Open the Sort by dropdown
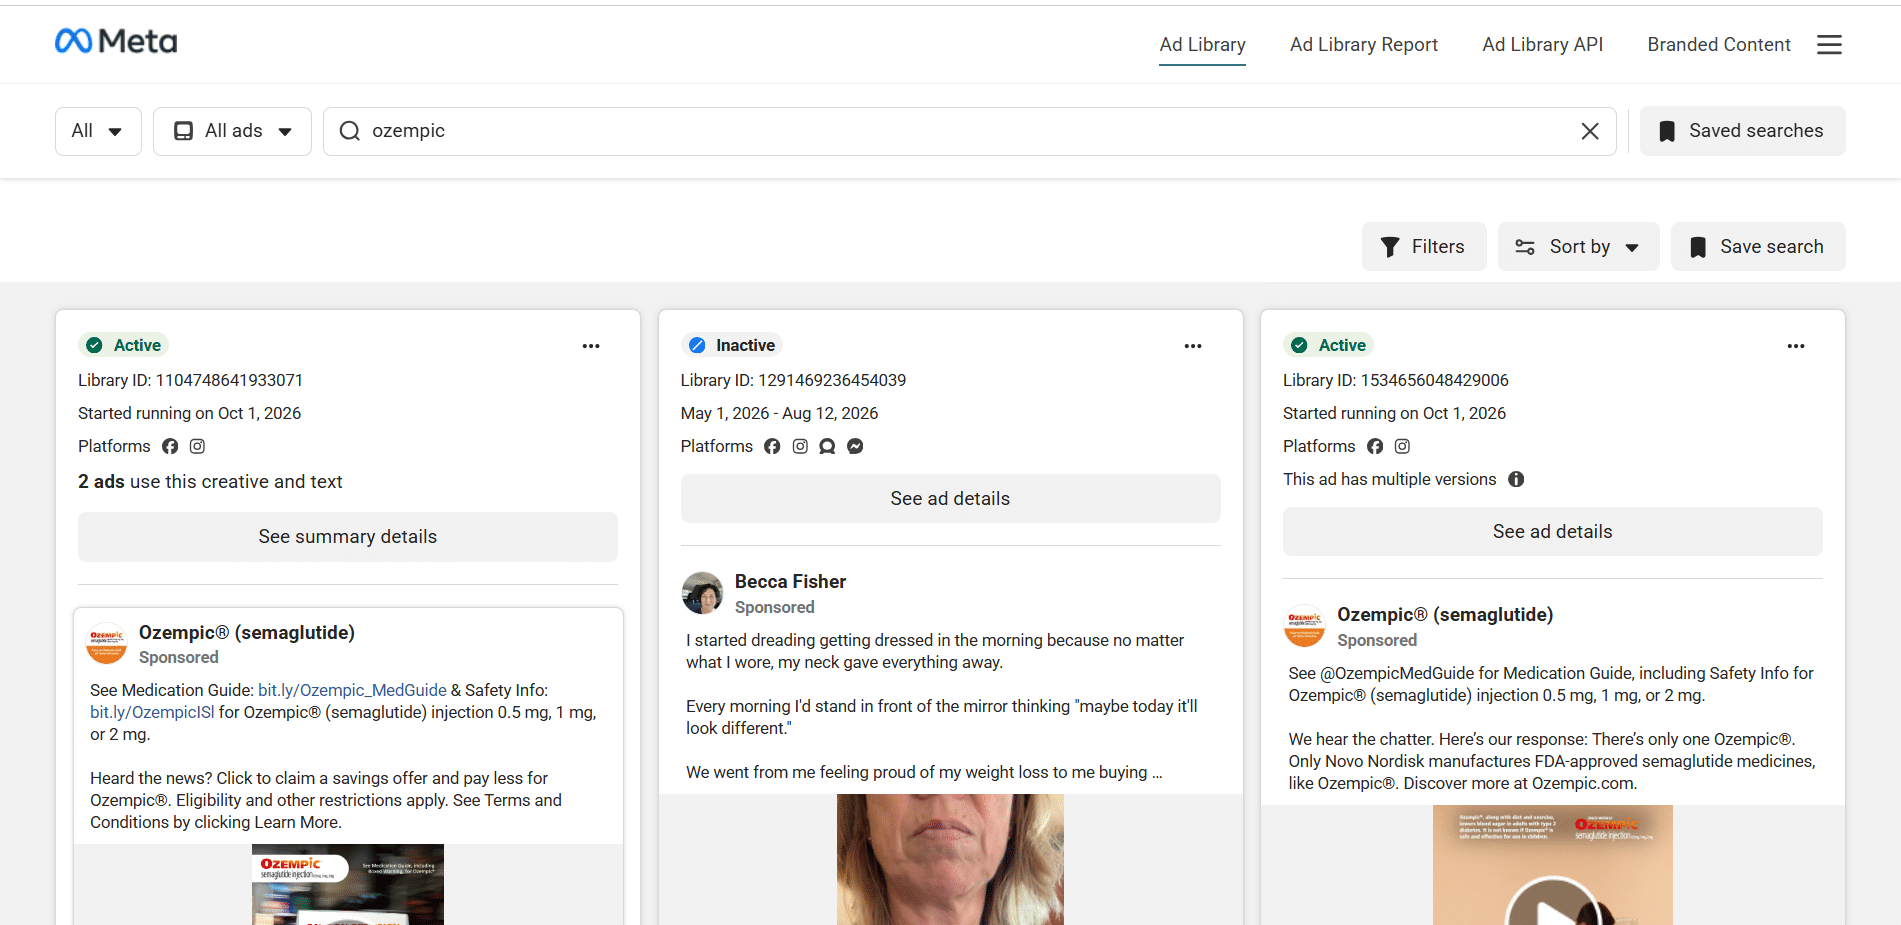Viewport: 1901px width, 925px height. [1578, 247]
